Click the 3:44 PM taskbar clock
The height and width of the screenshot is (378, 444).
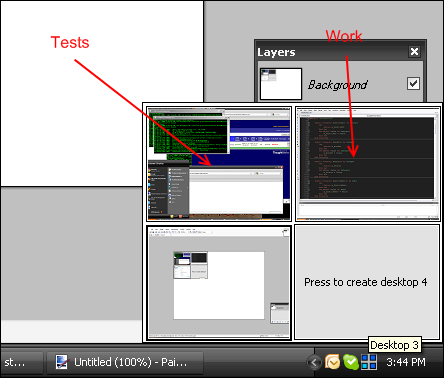coord(406,362)
